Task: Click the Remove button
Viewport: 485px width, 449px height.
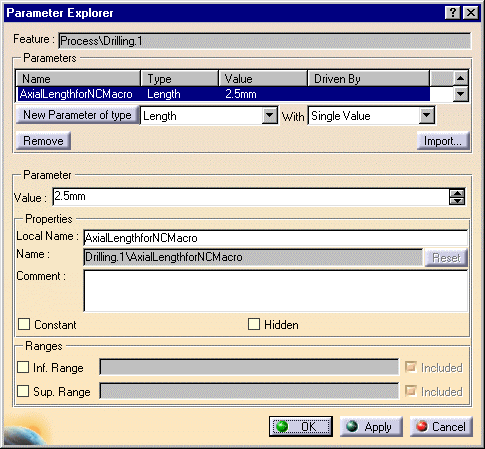Action: 43,141
